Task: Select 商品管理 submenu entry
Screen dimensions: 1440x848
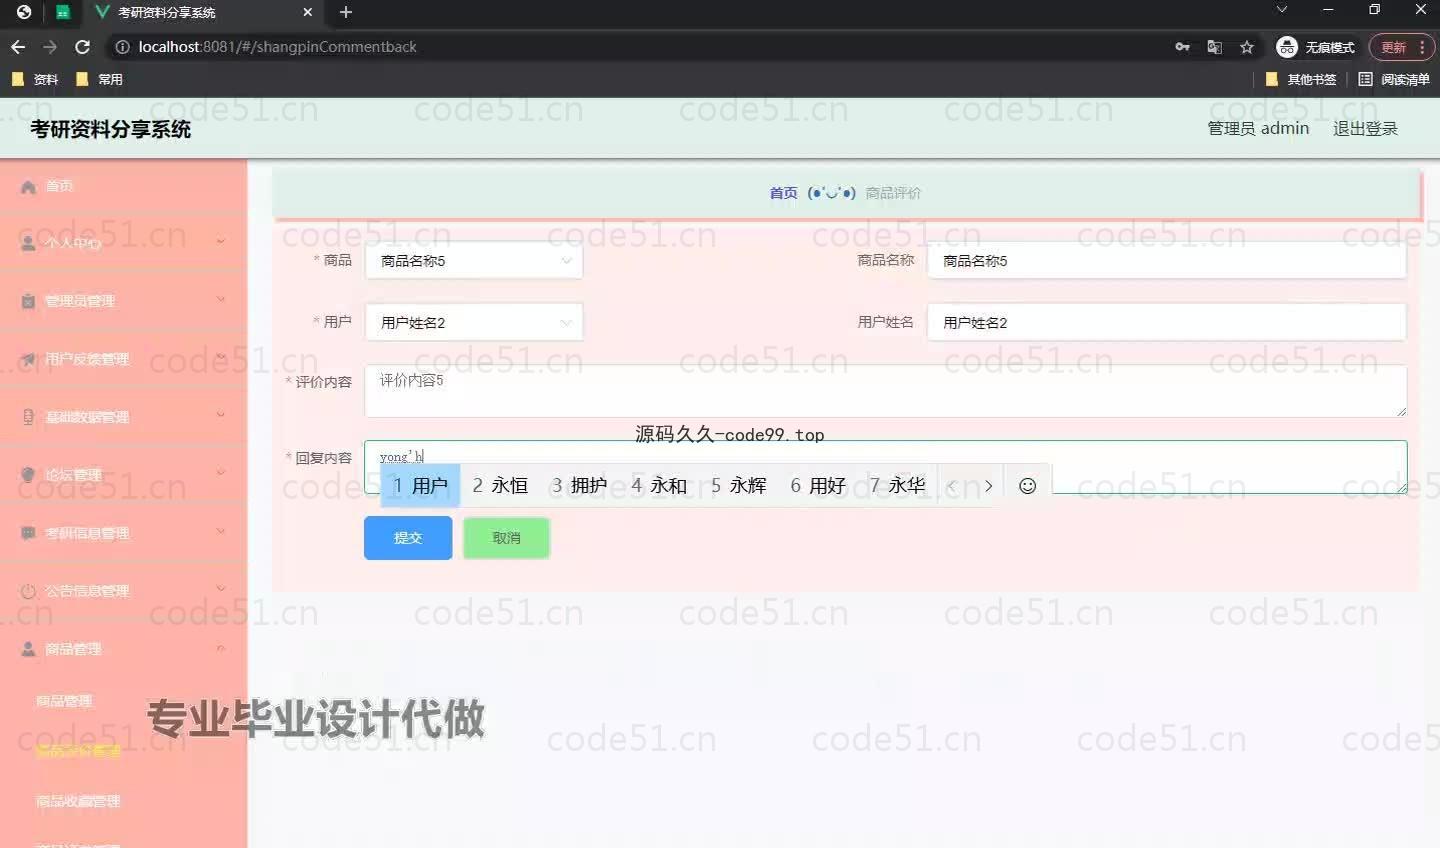Action: click(64, 701)
